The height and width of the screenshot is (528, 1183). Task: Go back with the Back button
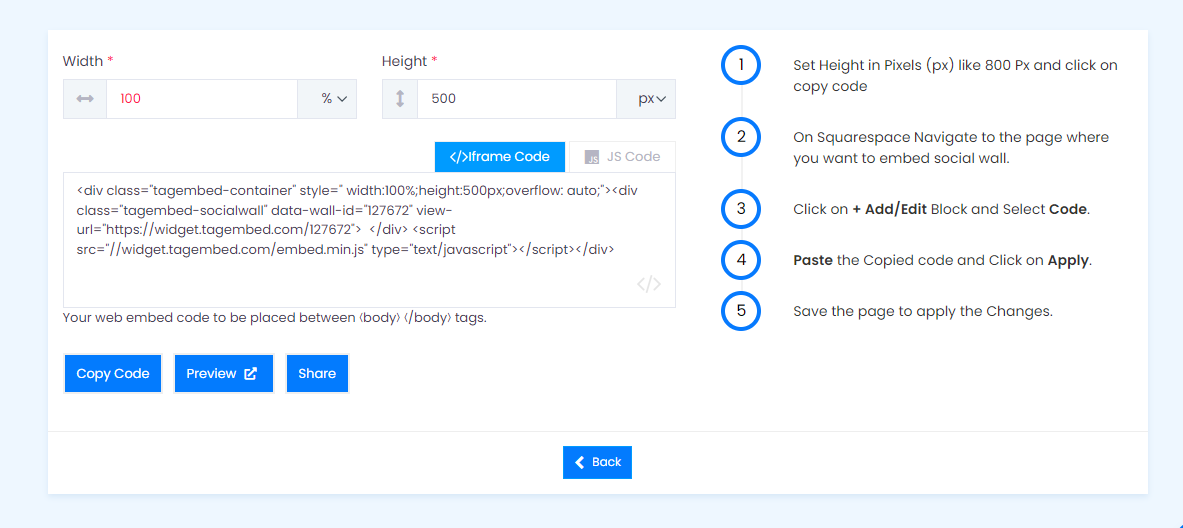click(598, 462)
